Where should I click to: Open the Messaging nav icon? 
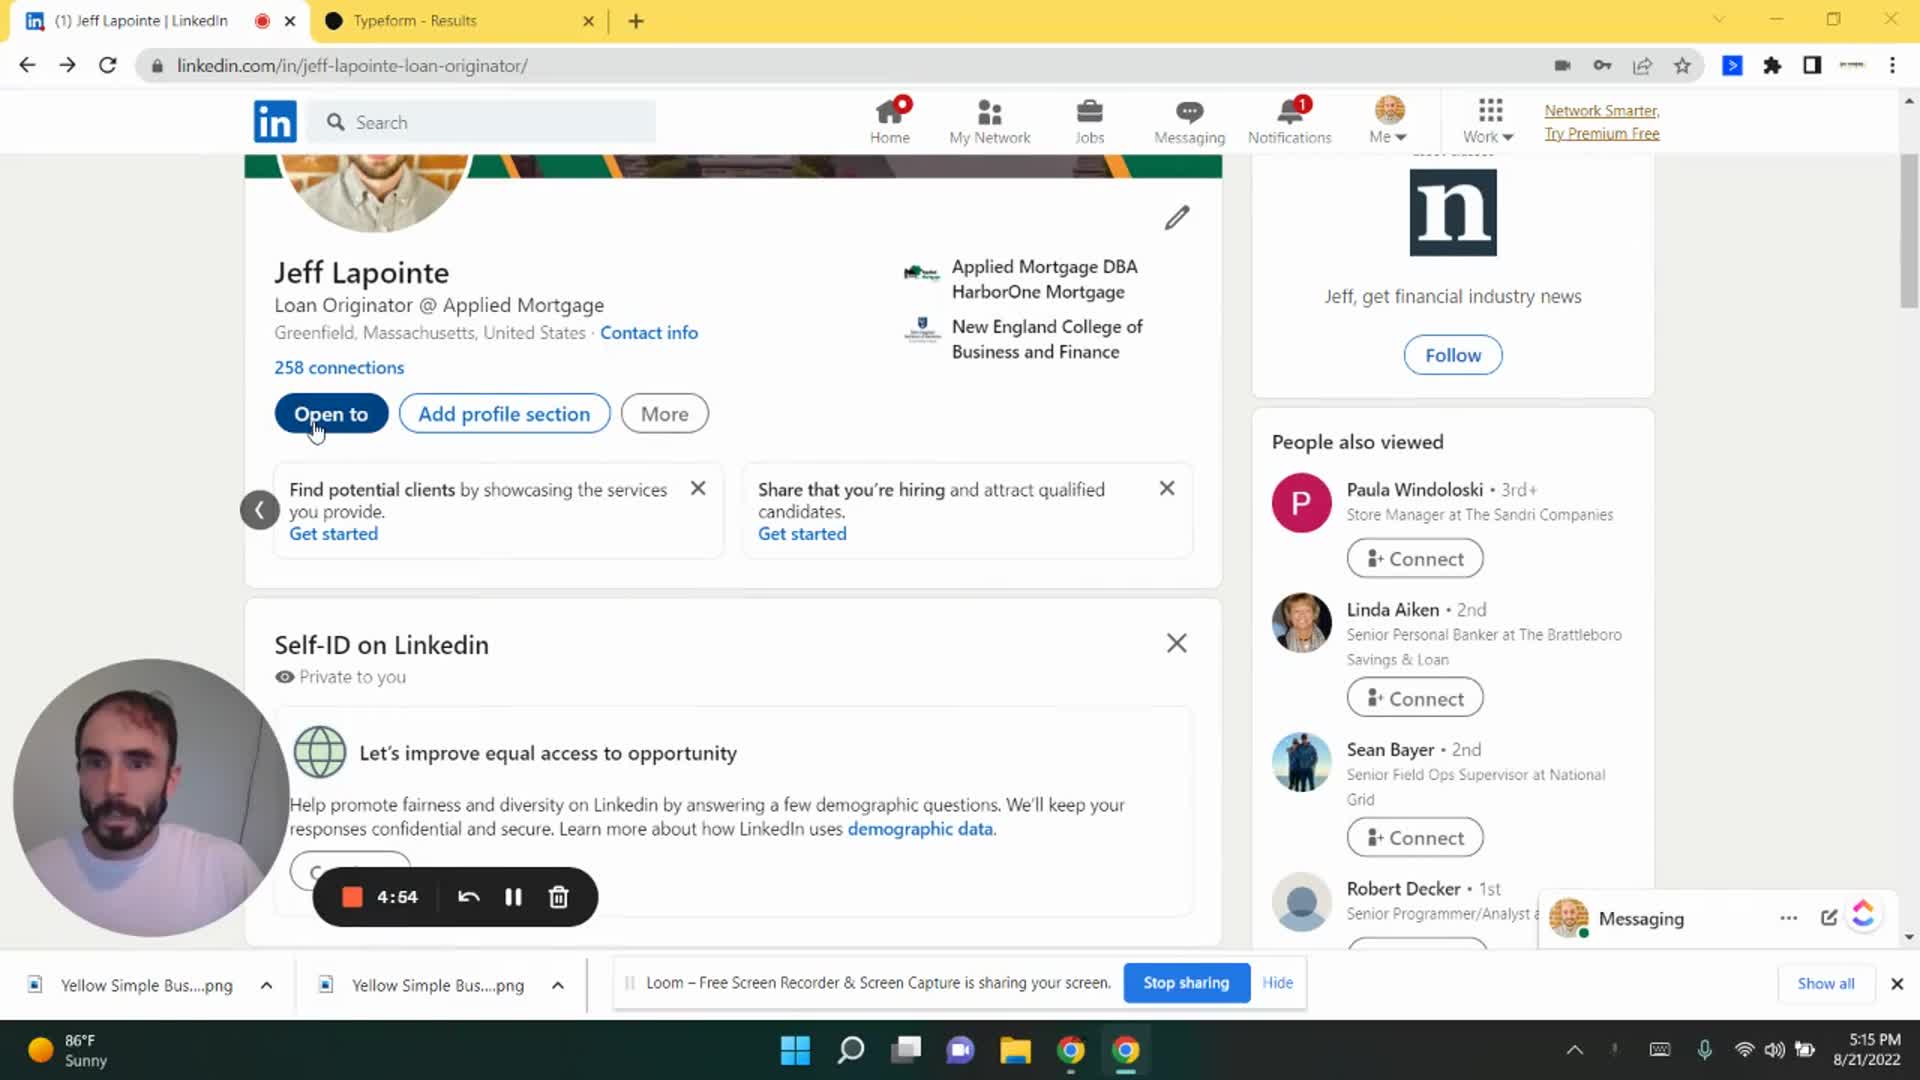click(x=1189, y=122)
